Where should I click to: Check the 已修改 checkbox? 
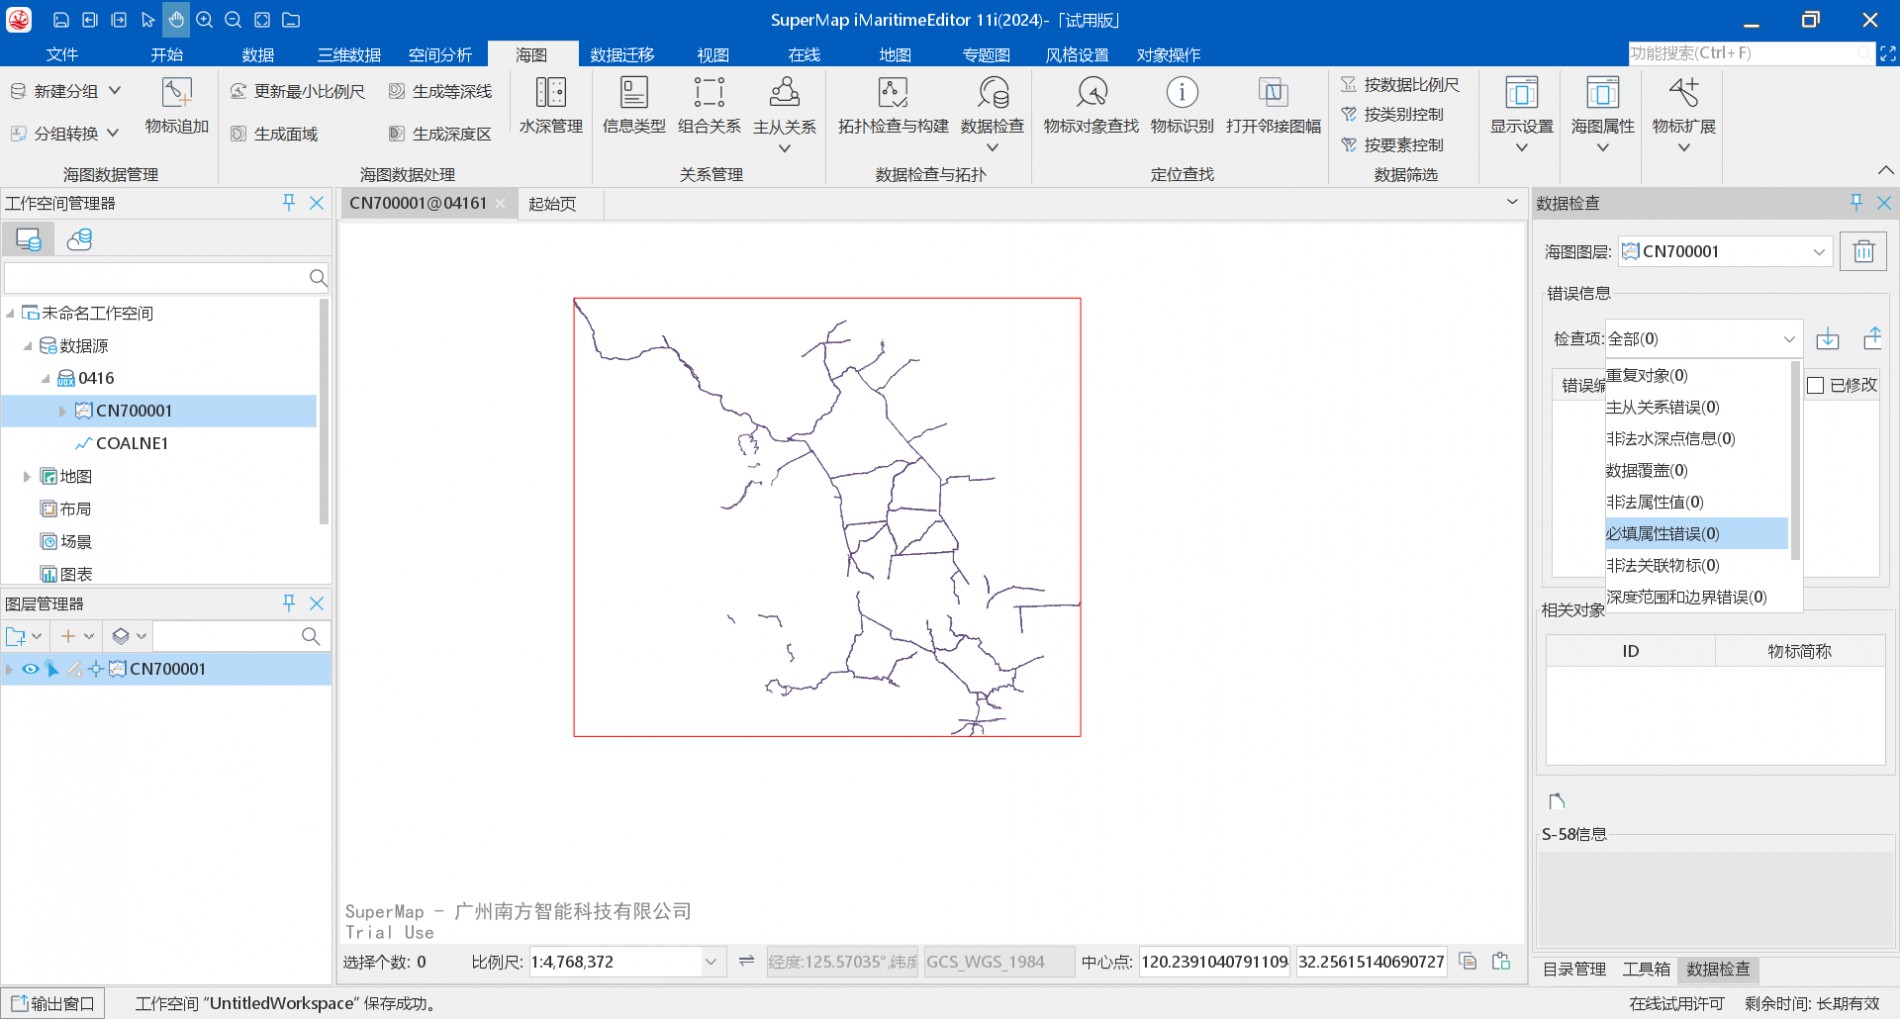1816,385
